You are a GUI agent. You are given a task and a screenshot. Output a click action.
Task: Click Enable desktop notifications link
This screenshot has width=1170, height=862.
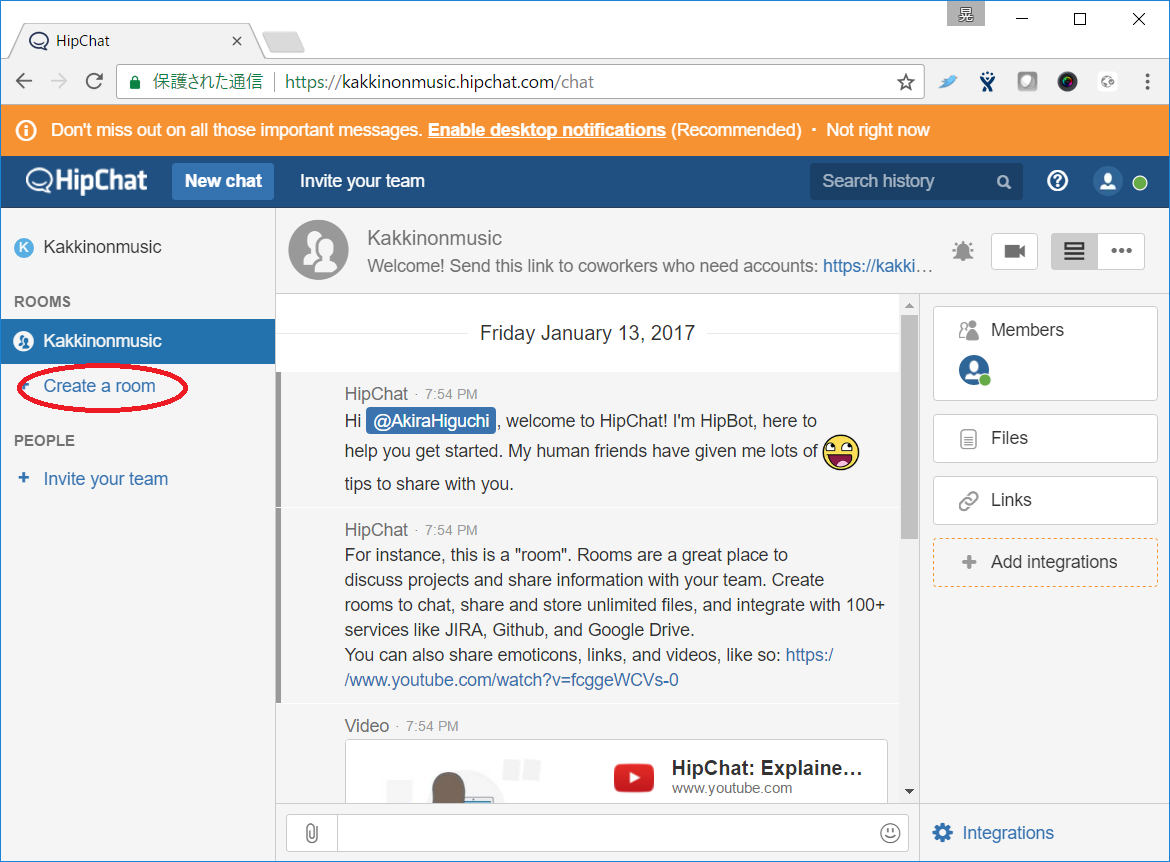546,130
